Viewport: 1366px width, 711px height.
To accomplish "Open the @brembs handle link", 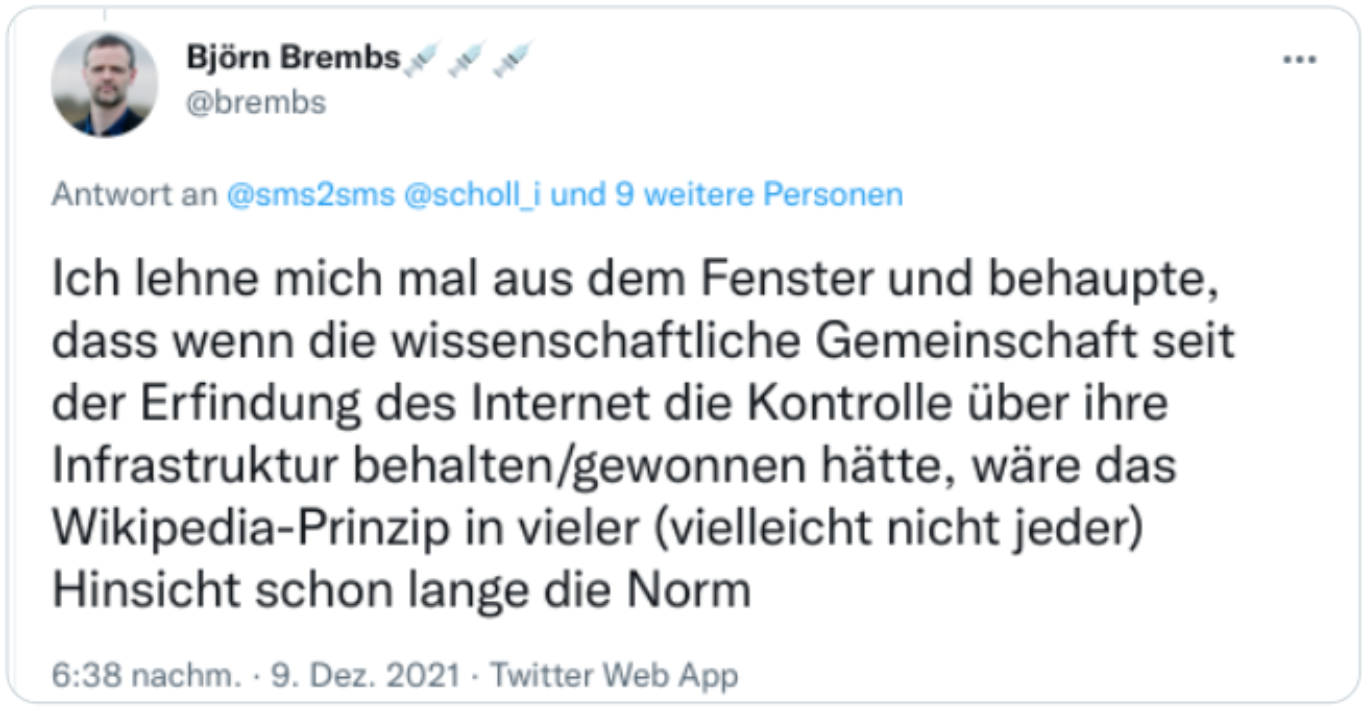I will pyautogui.click(x=256, y=102).
